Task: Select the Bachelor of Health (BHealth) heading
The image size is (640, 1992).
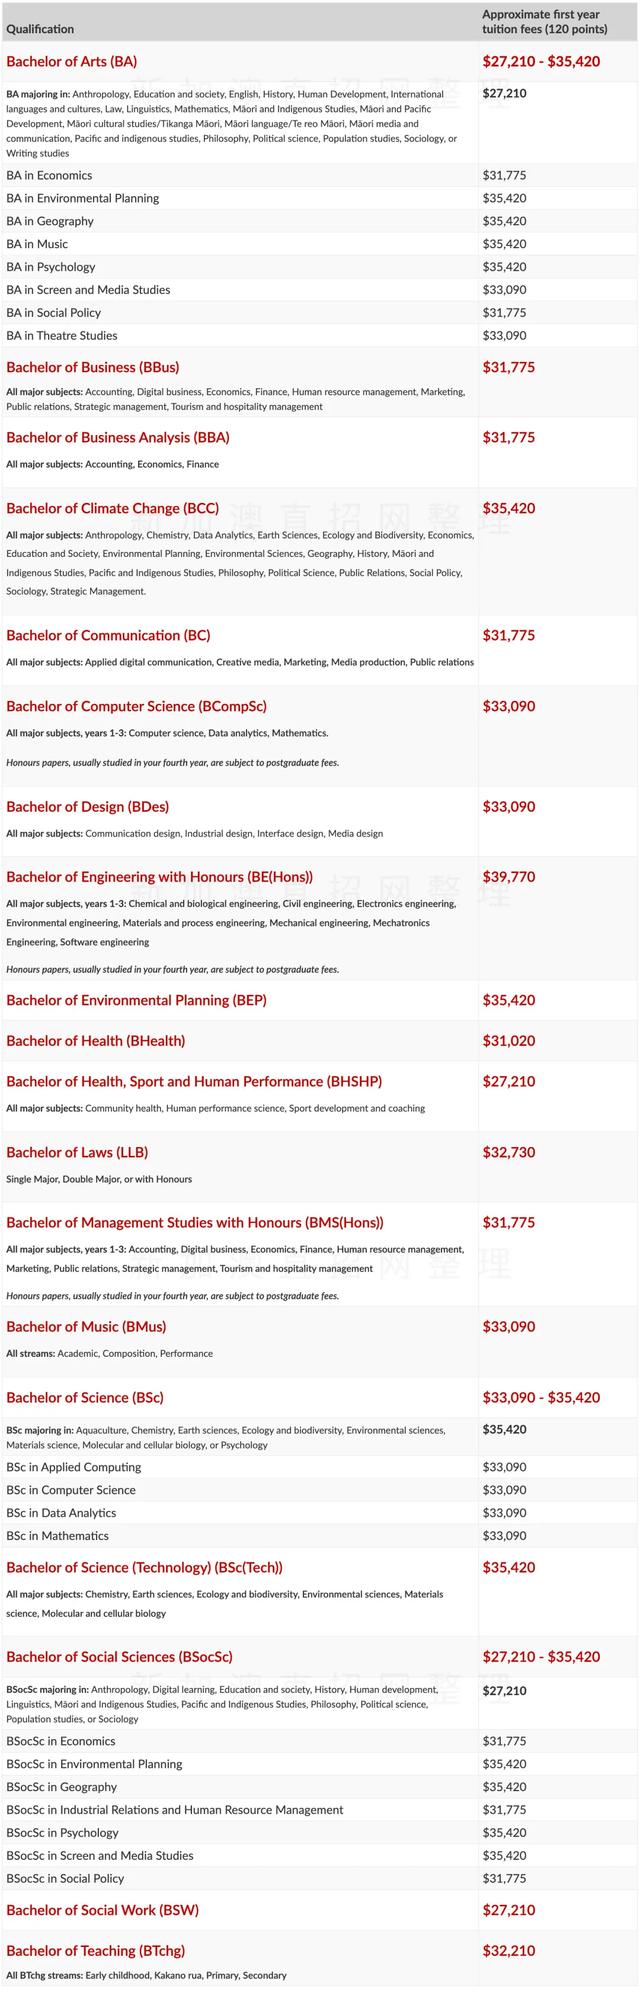Action: [x=95, y=1041]
